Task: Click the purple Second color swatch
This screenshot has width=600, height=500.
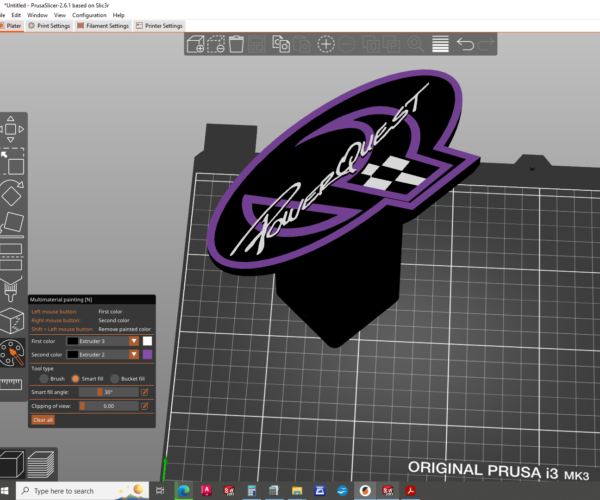Action: 147,355
